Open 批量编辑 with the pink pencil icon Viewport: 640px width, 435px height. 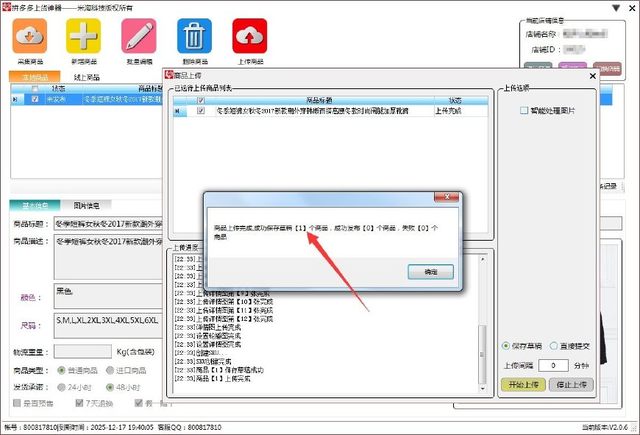138,37
